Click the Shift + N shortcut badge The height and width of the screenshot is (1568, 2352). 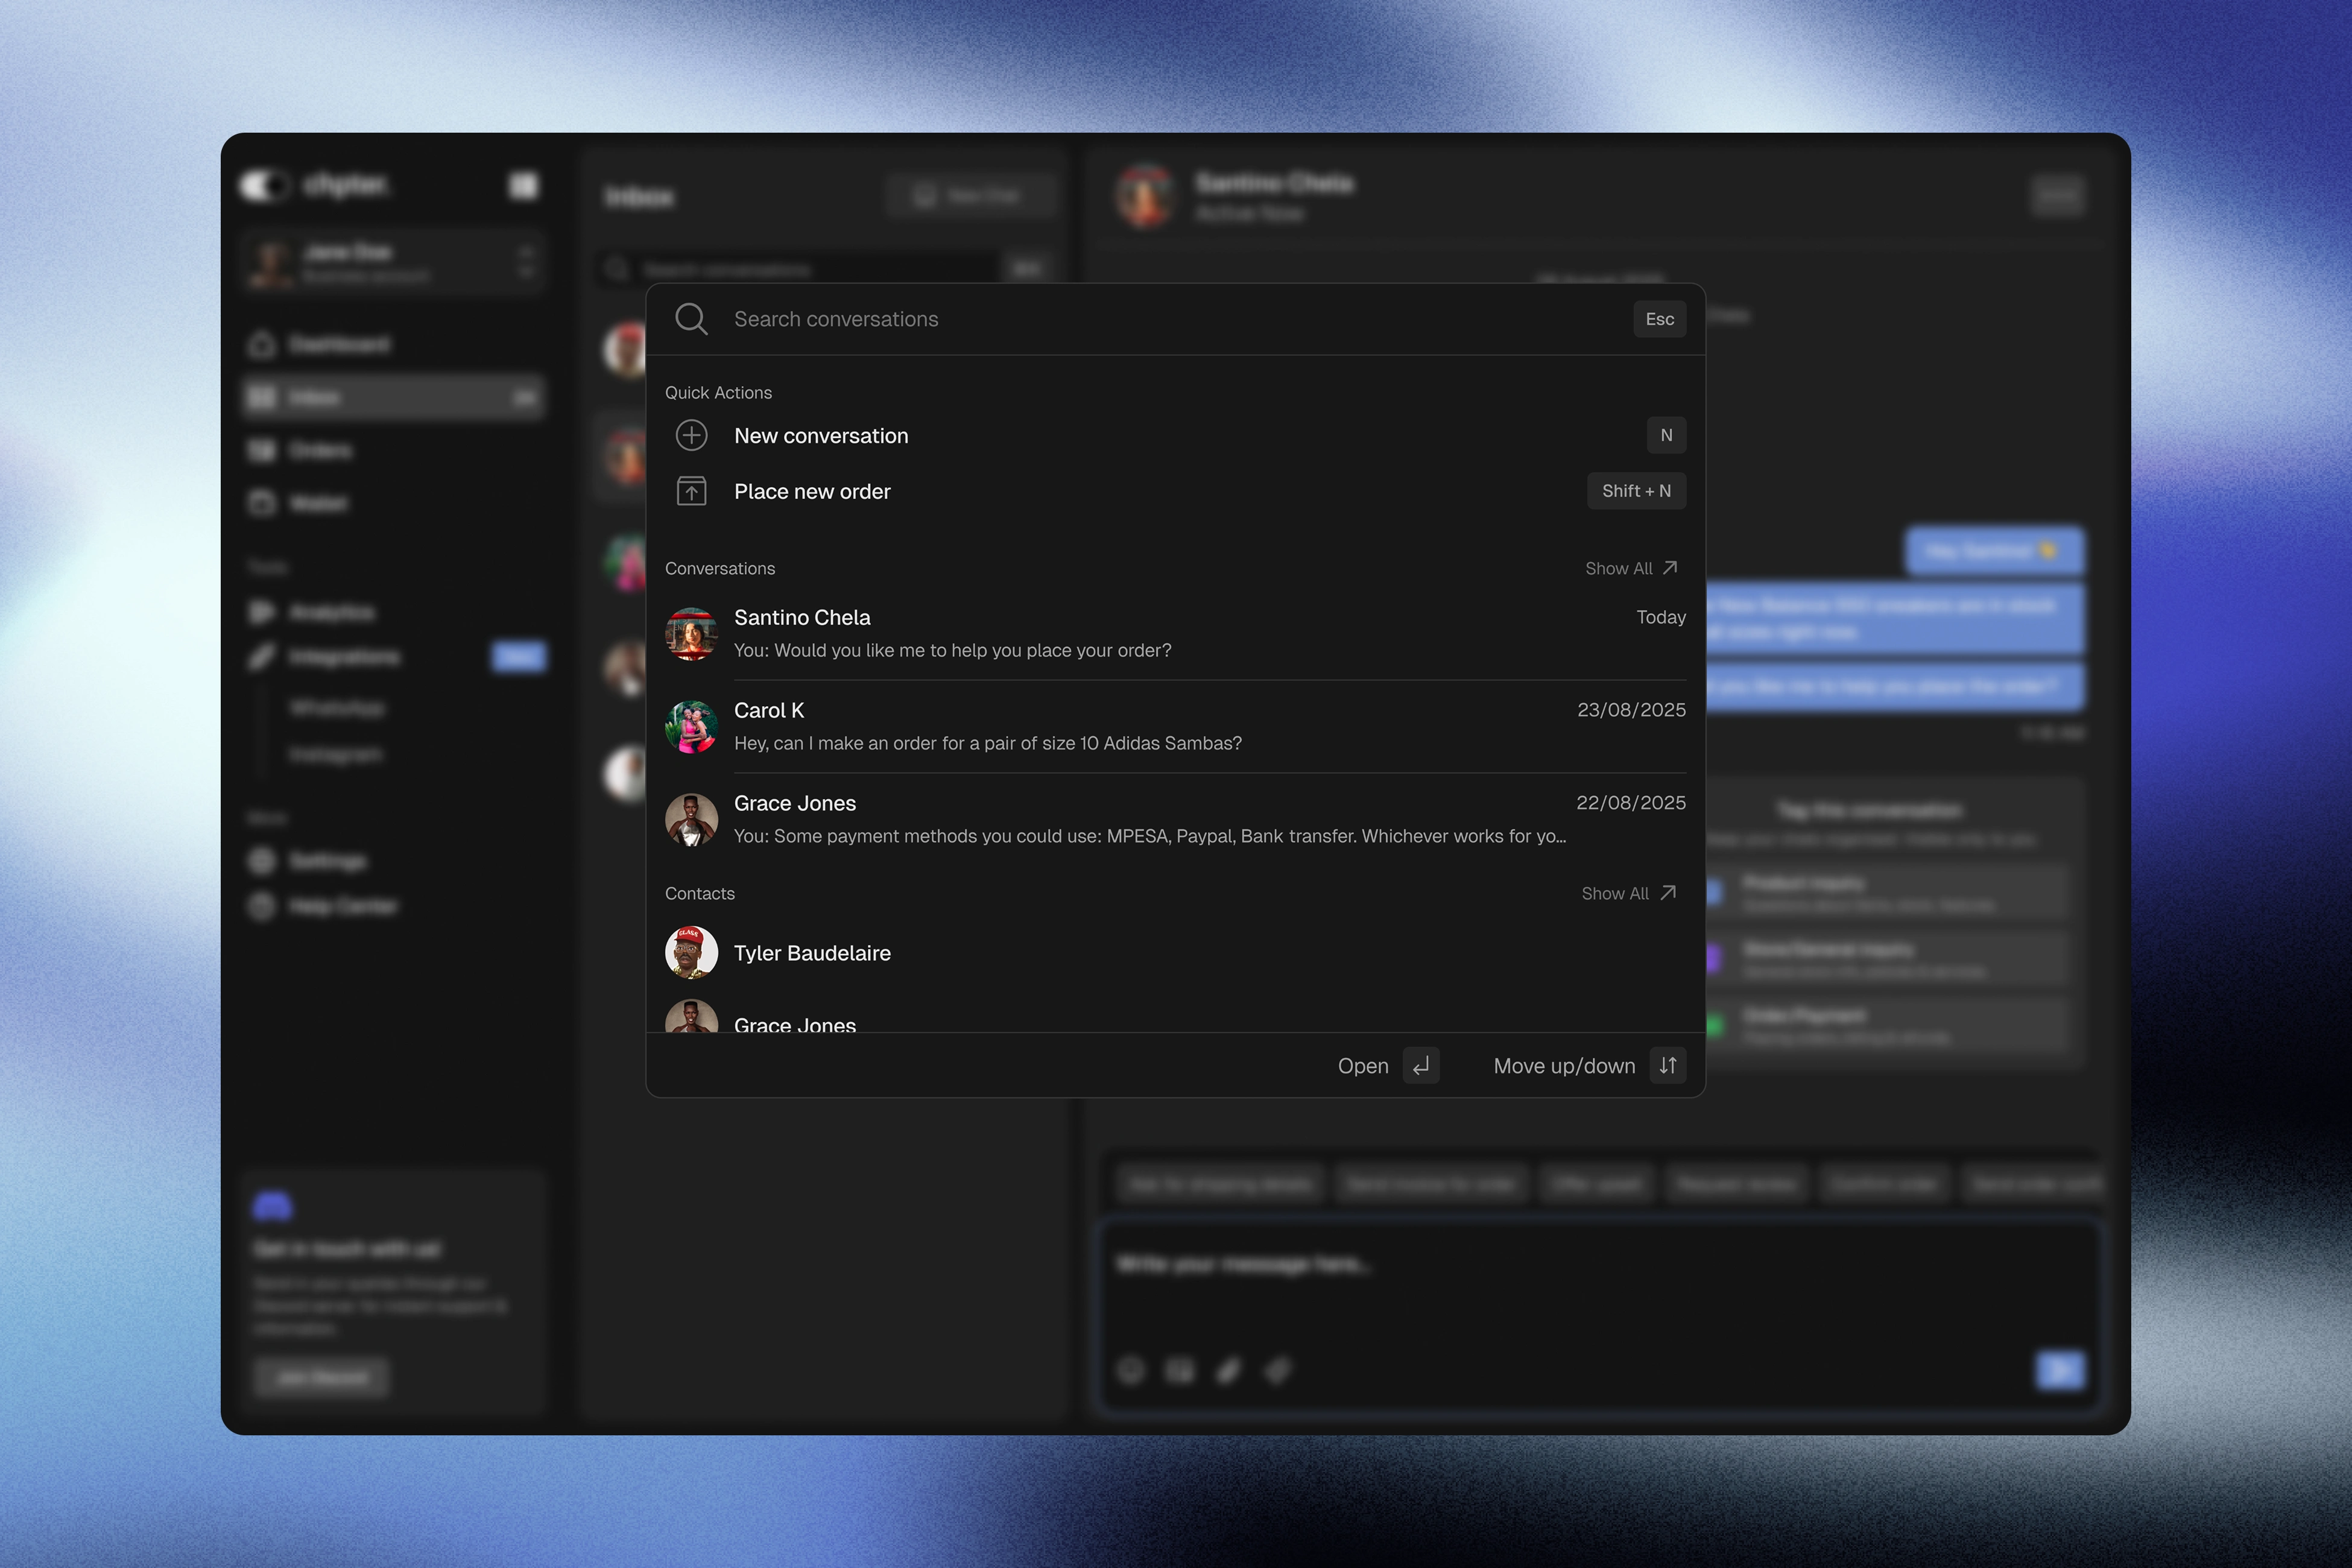1636,491
